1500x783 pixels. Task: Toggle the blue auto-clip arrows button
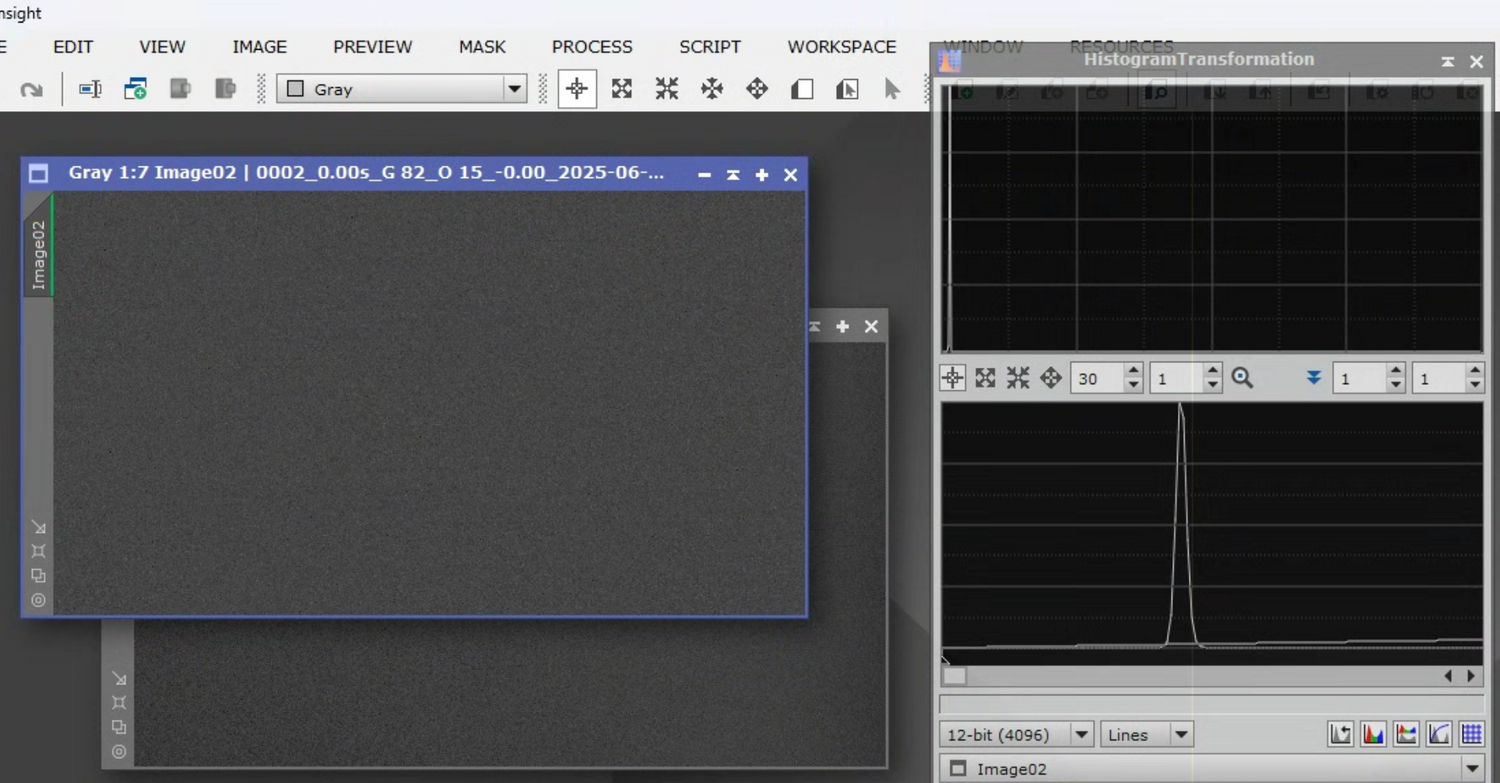(x=1312, y=378)
